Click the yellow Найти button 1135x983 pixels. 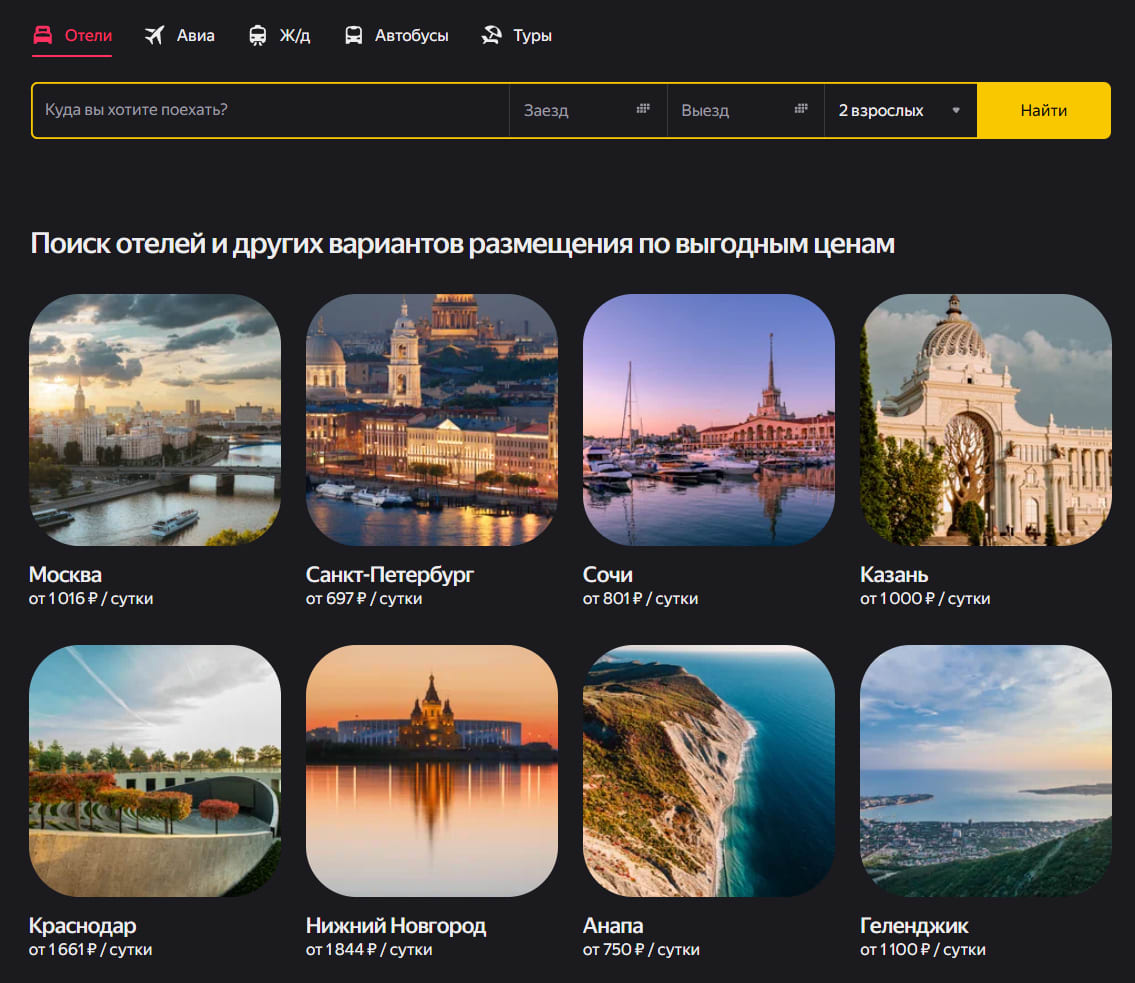(x=1044, y=110)
